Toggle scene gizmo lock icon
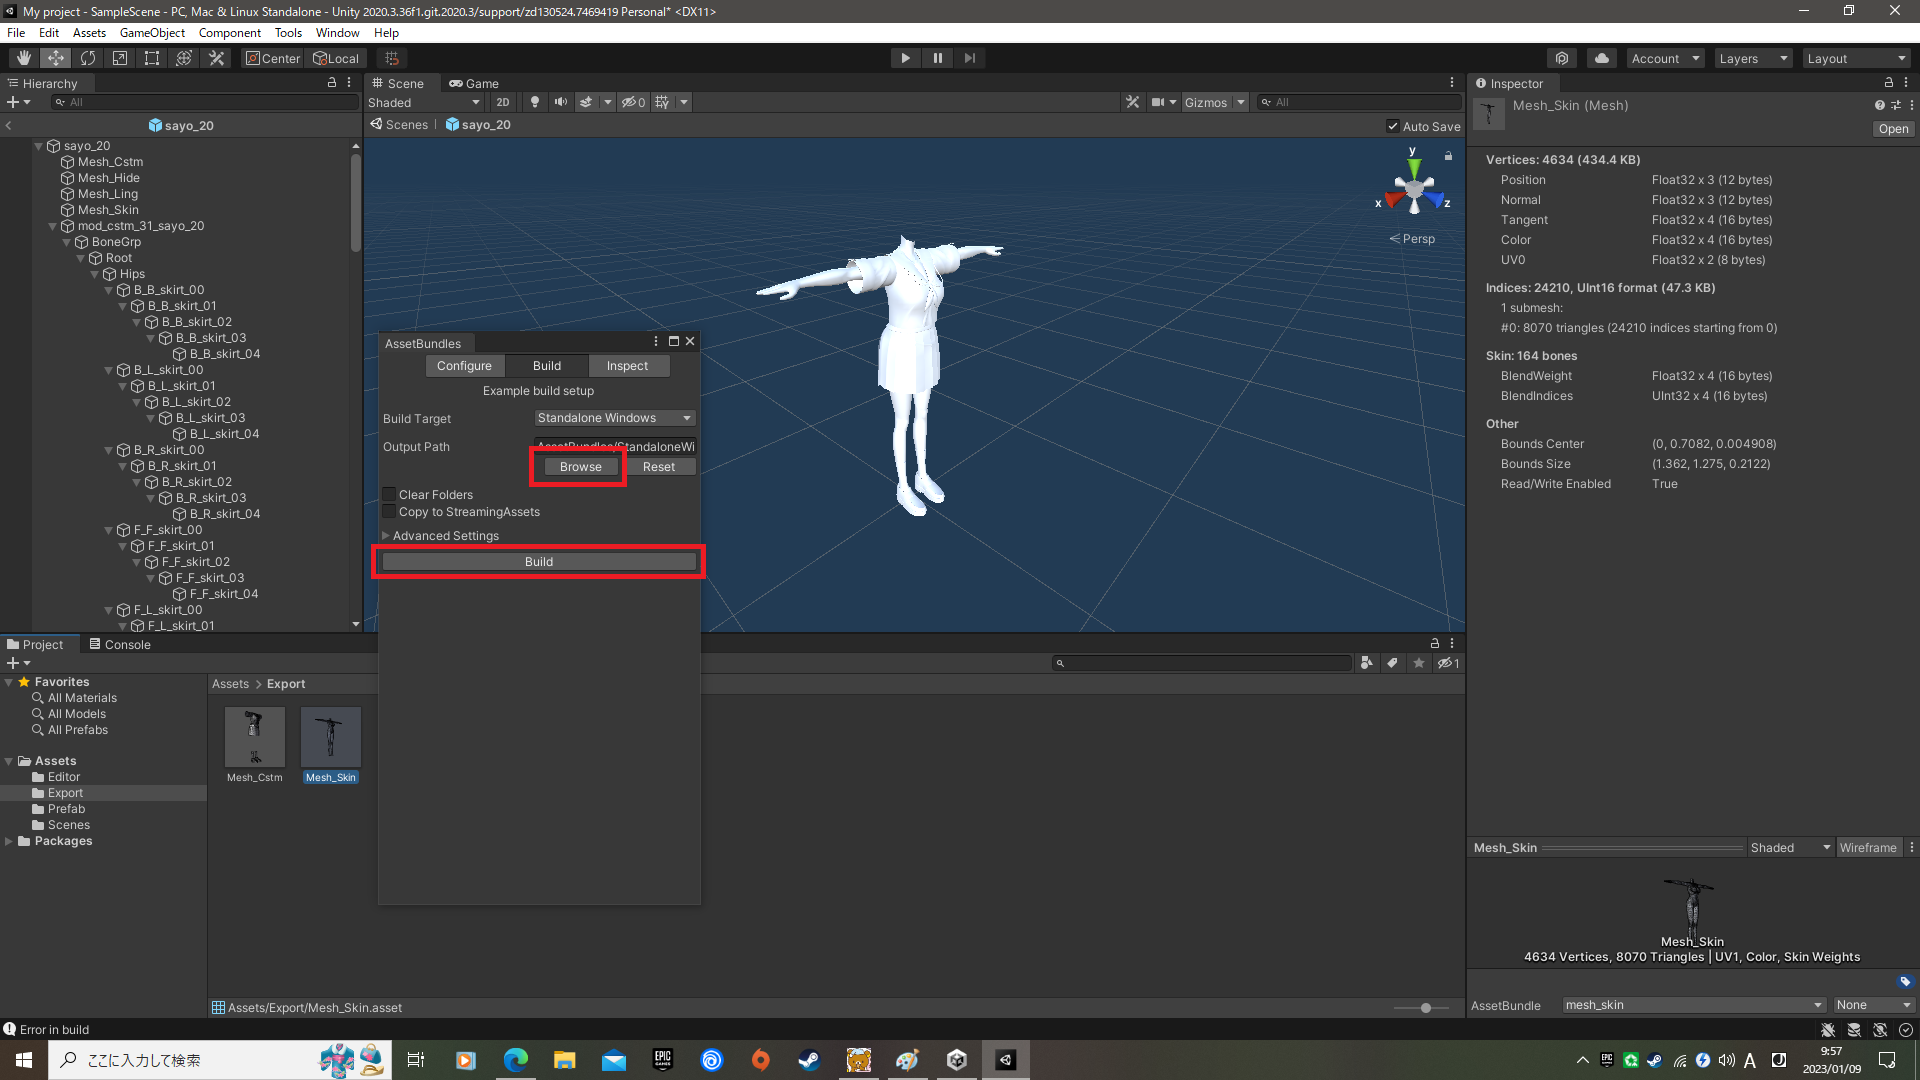Image resolution: width=1920 pixels, height=1080 pixels. [x=1448, y=156]
